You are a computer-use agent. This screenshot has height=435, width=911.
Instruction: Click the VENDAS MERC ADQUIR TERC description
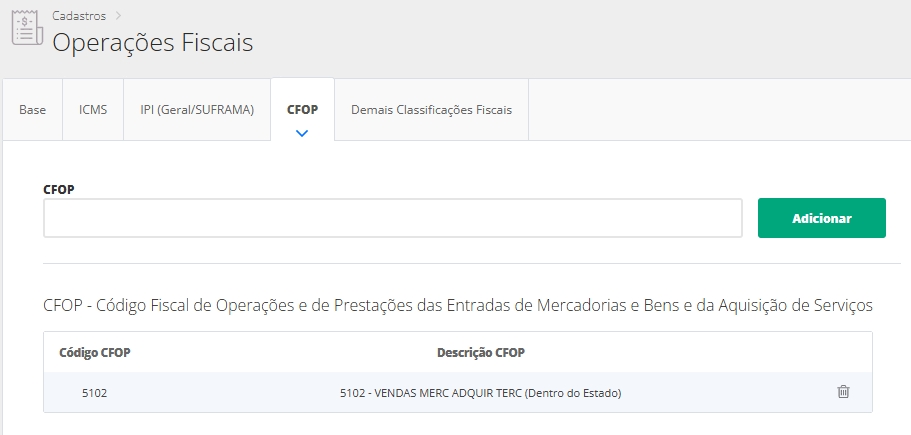480,393
